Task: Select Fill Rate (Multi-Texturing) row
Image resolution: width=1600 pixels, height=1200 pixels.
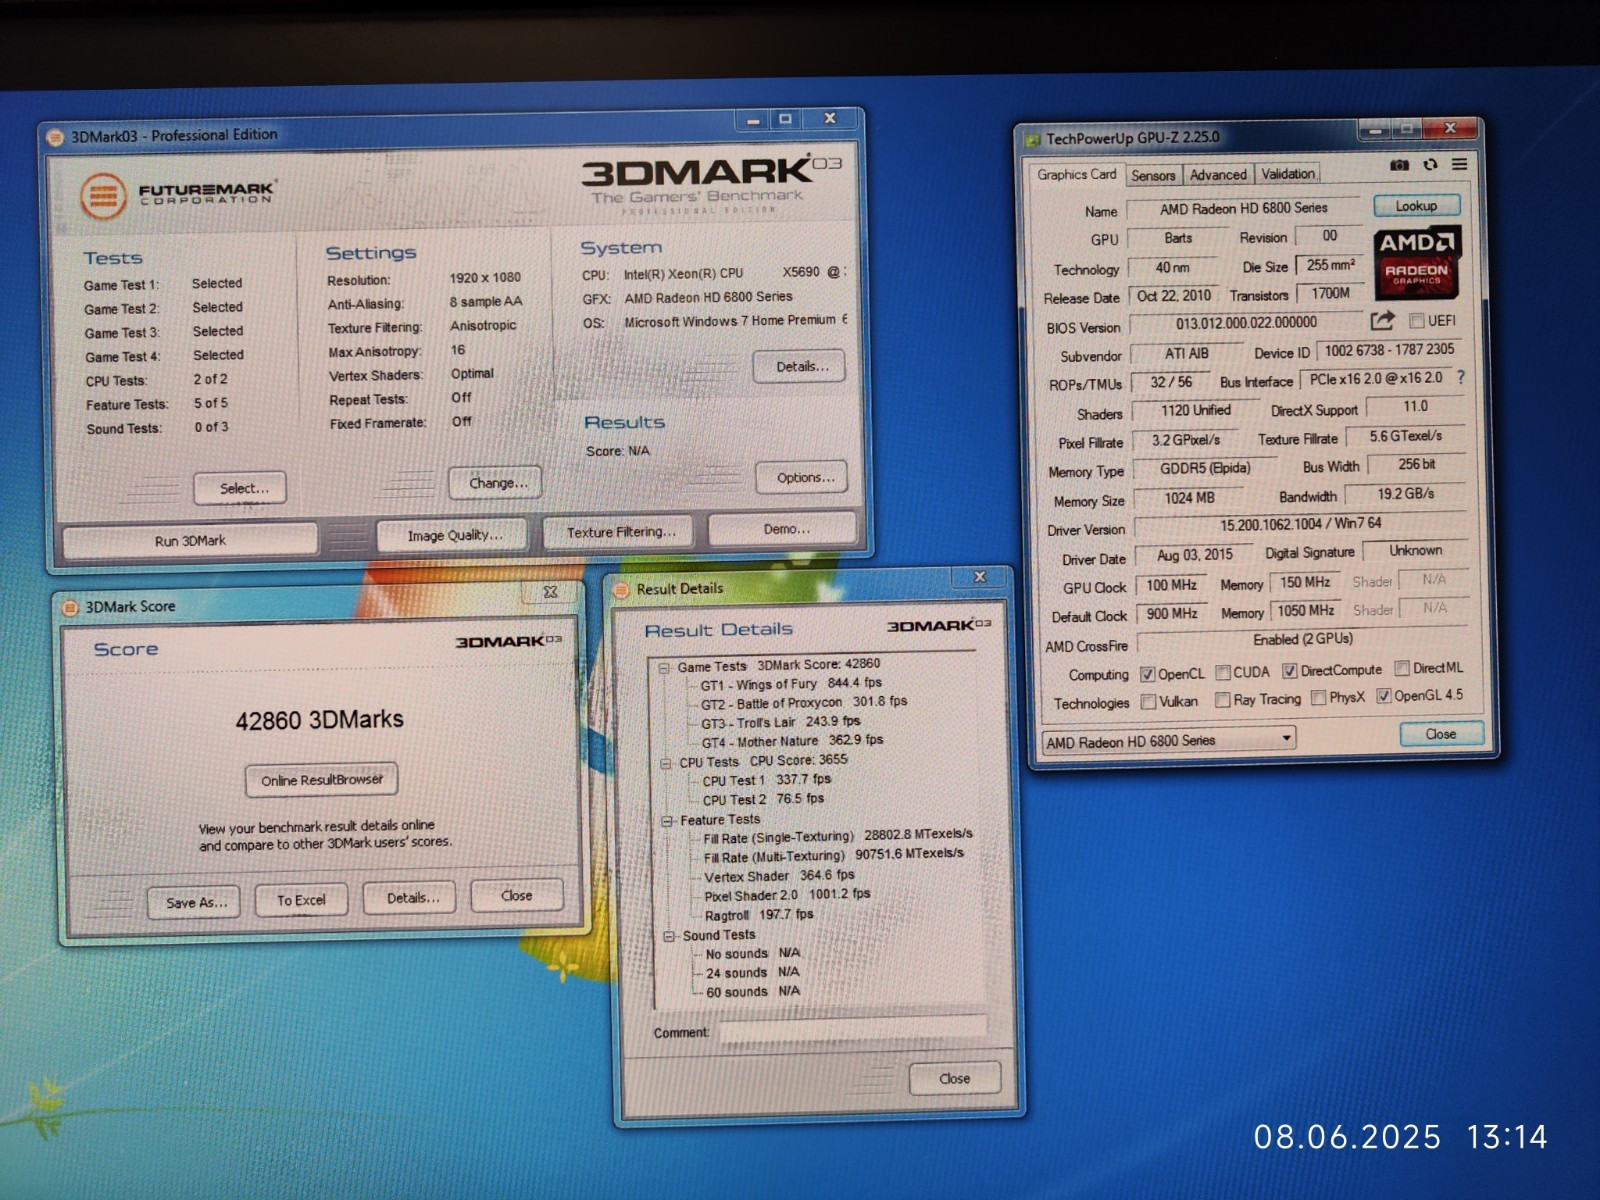Action: pos(834,855)
